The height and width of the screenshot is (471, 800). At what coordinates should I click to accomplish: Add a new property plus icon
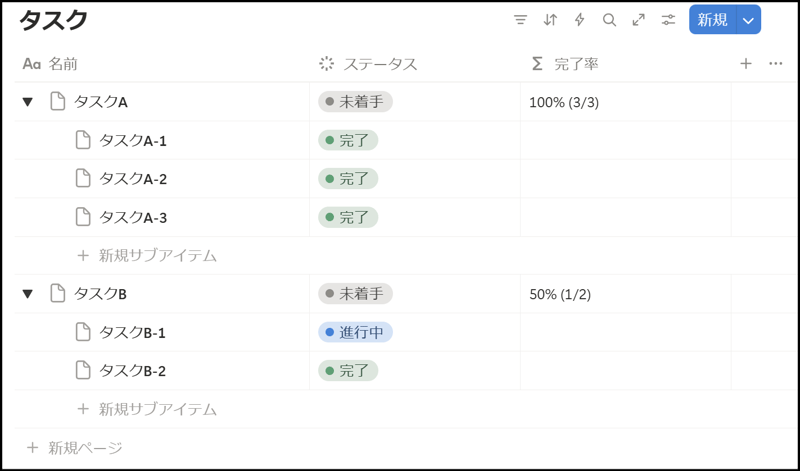[x=746, y=64]
